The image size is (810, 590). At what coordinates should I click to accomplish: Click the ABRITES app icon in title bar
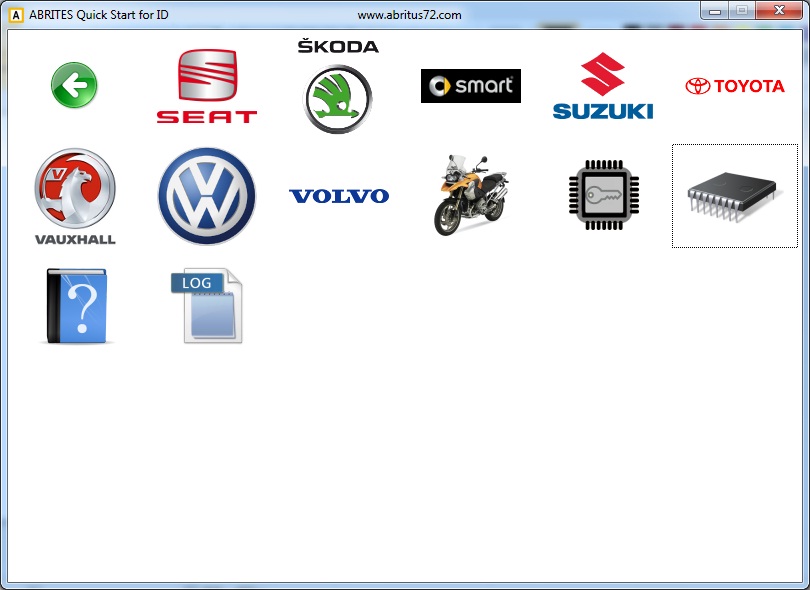point(16,15)
